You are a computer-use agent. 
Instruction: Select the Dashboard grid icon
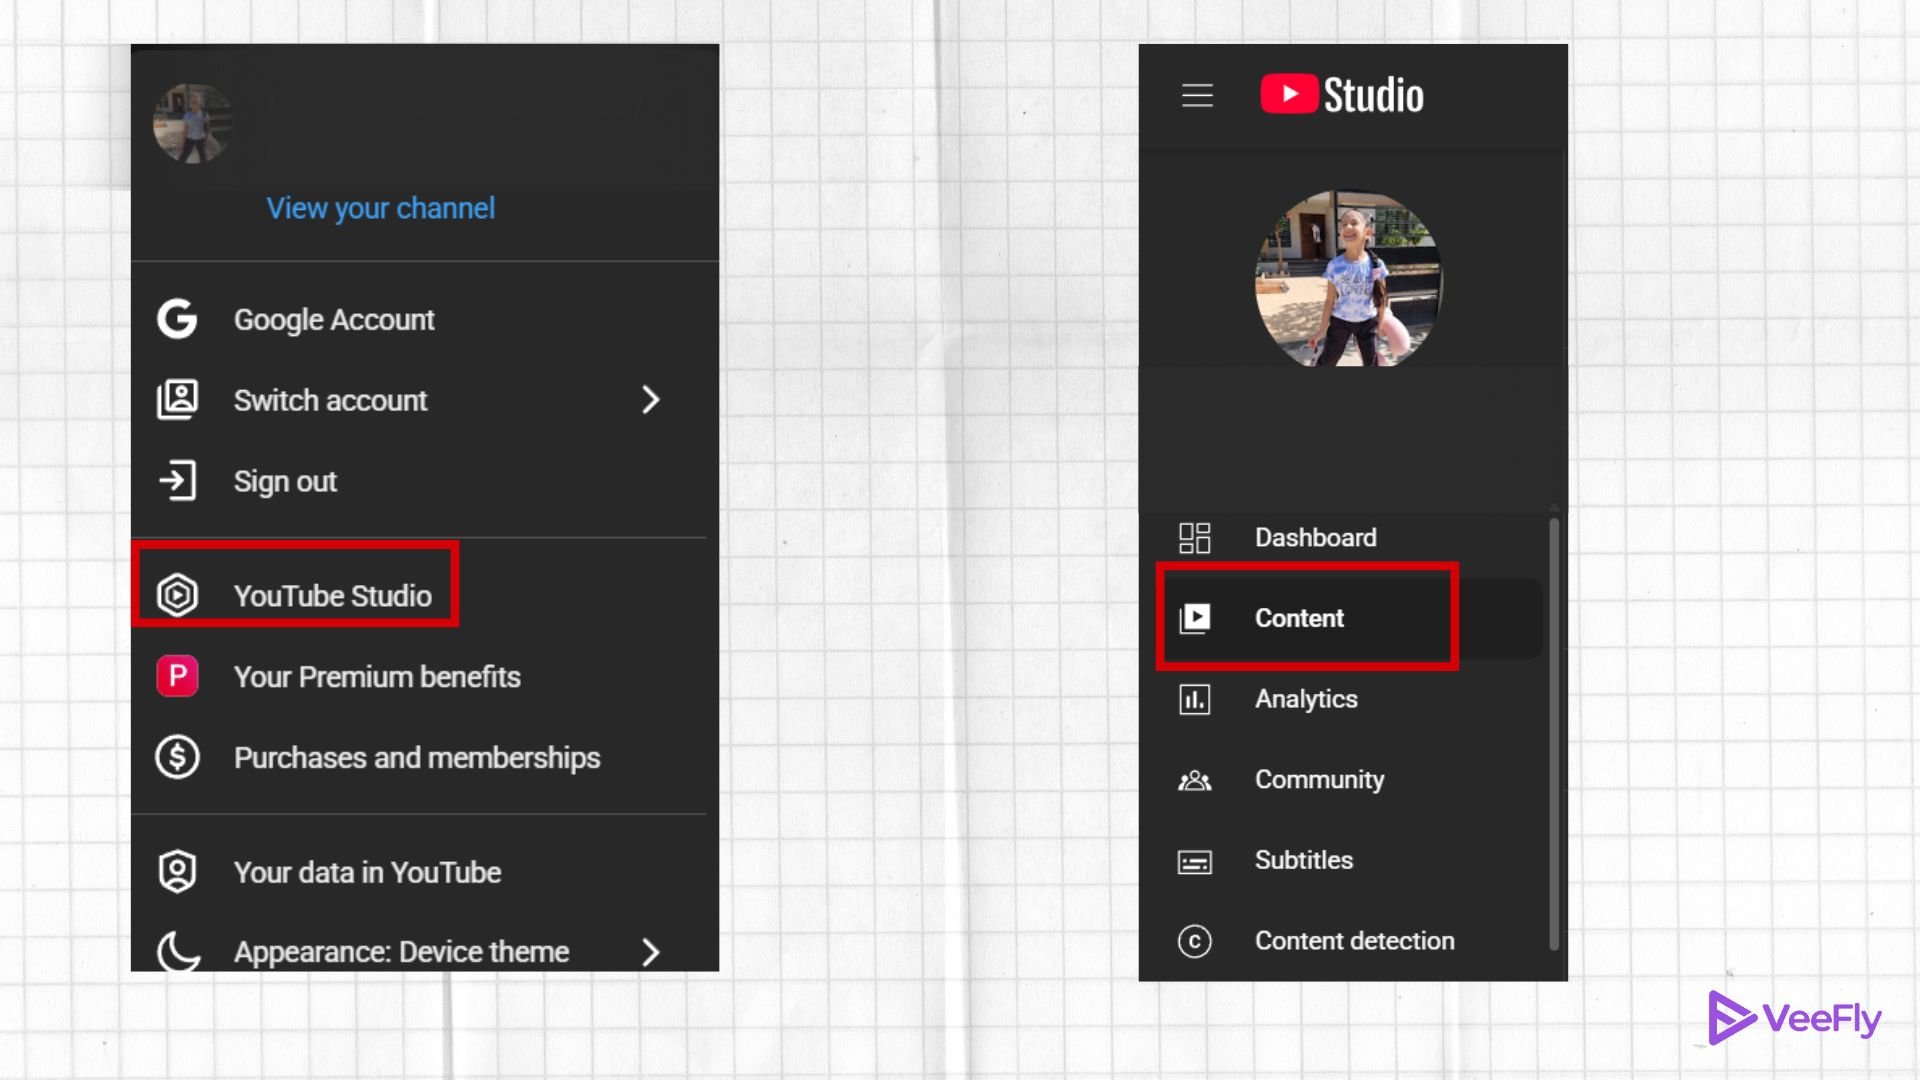1196,537
